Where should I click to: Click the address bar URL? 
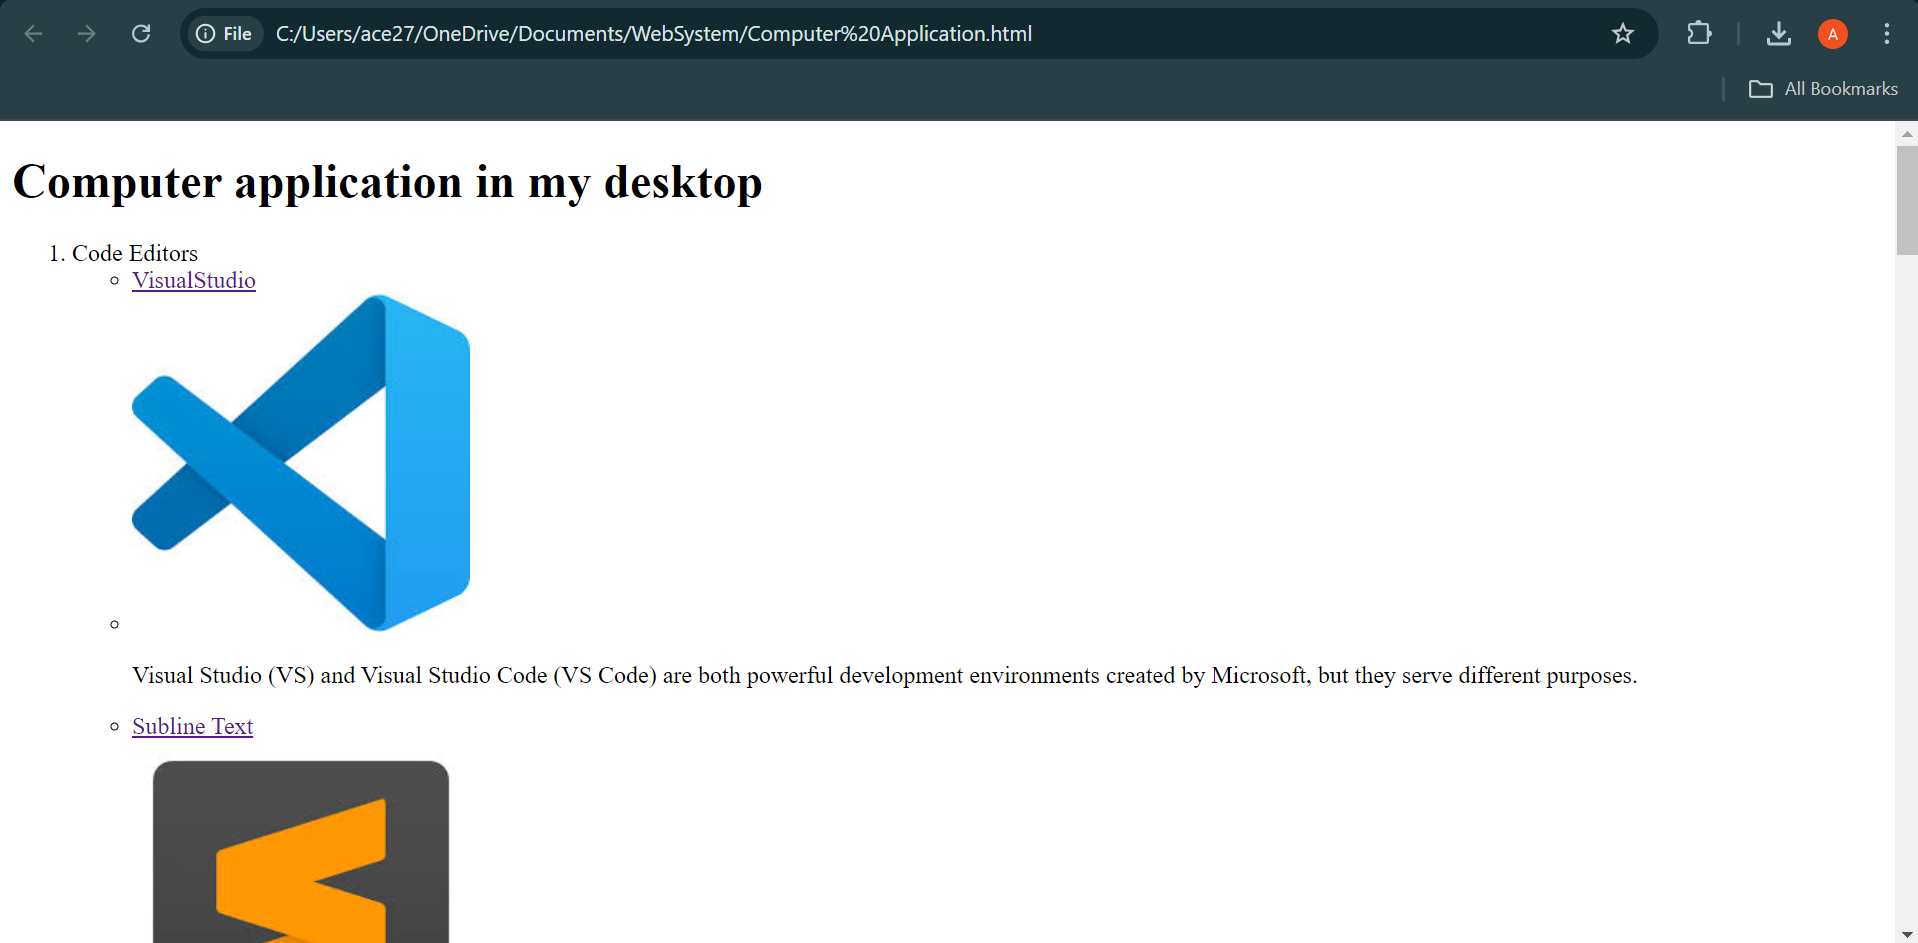point(654,34)
